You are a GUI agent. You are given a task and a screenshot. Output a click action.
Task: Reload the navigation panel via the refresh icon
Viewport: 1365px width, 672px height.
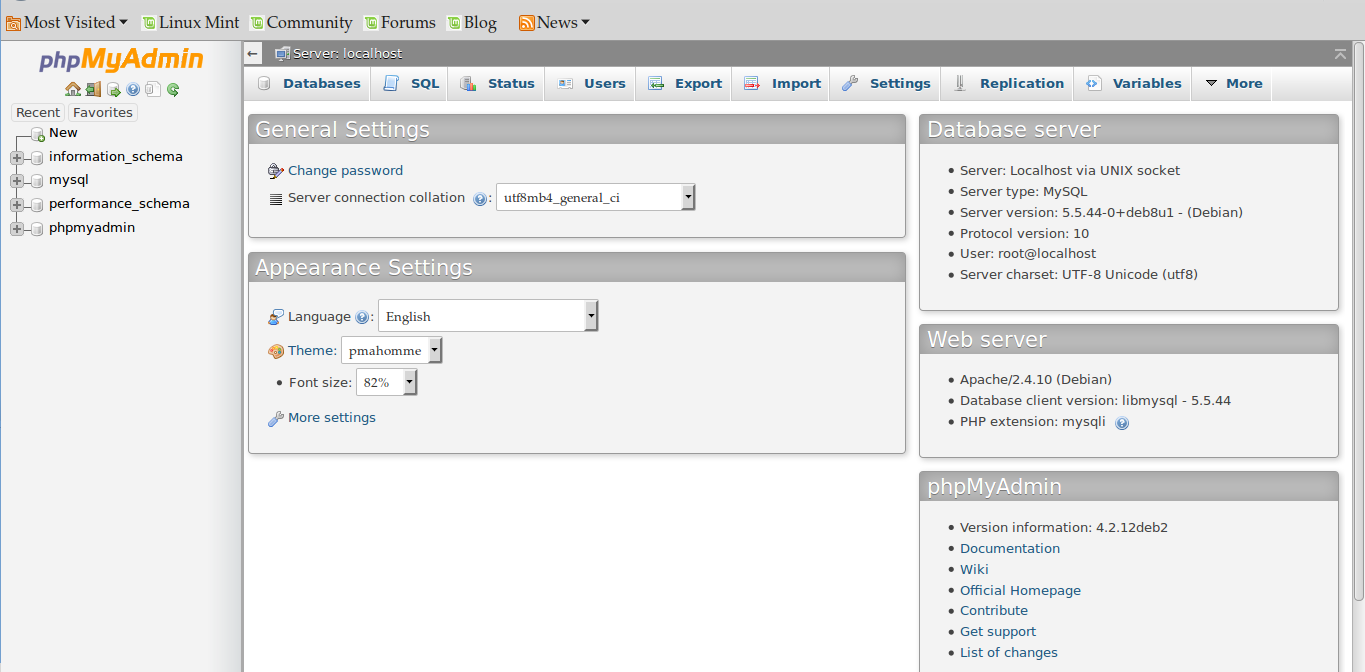172,89
